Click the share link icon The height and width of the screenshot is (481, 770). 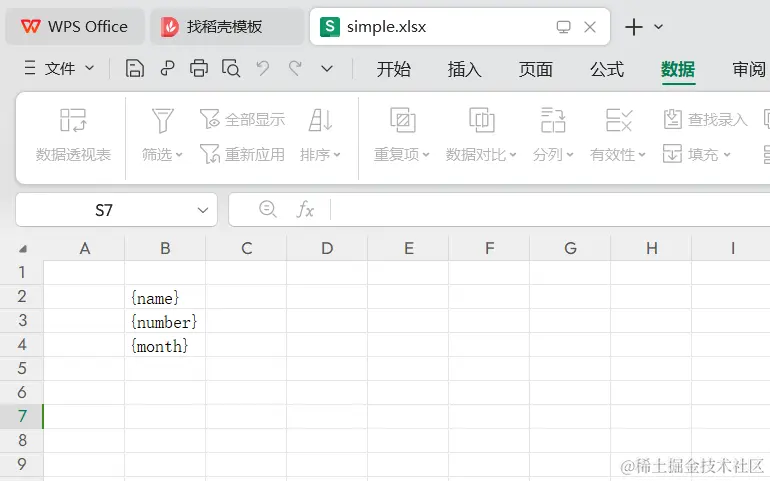pyautogui.click(x=167, y=68)
